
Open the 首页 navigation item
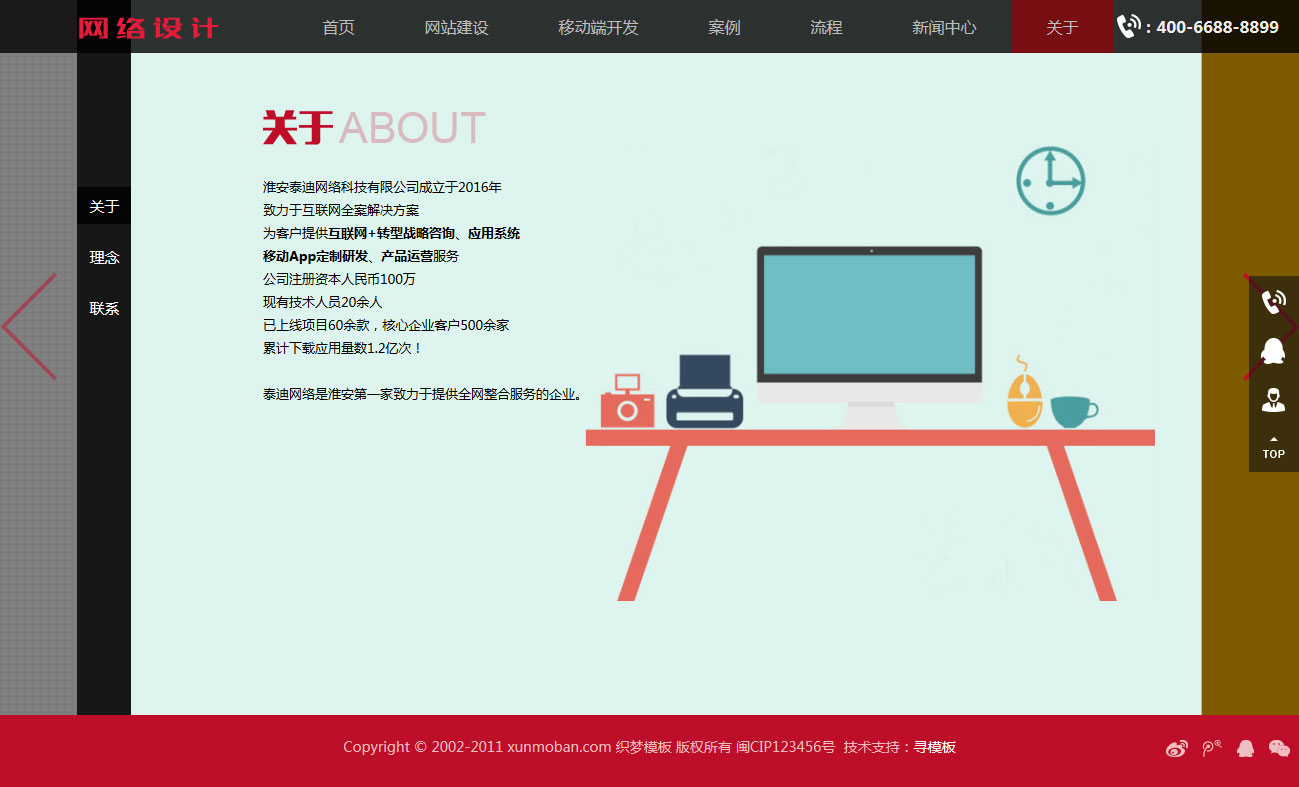338,27
